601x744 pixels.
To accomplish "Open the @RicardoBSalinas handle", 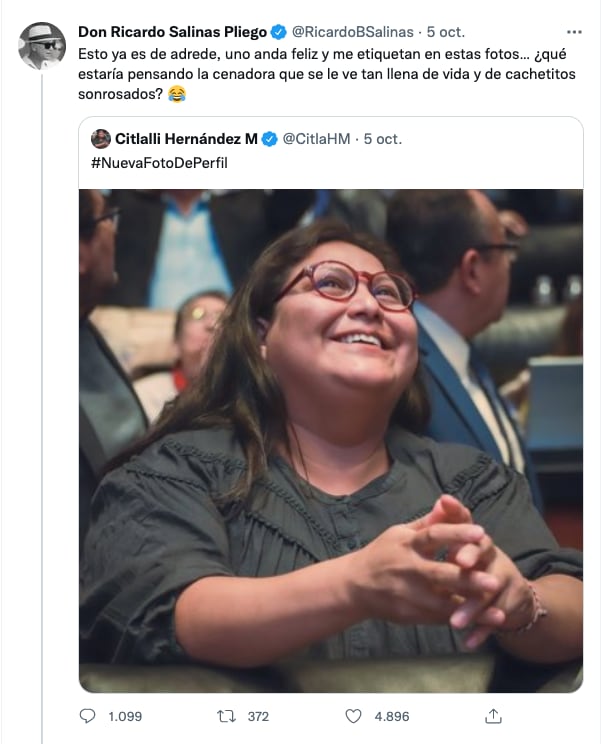I will tap(352, 32).
